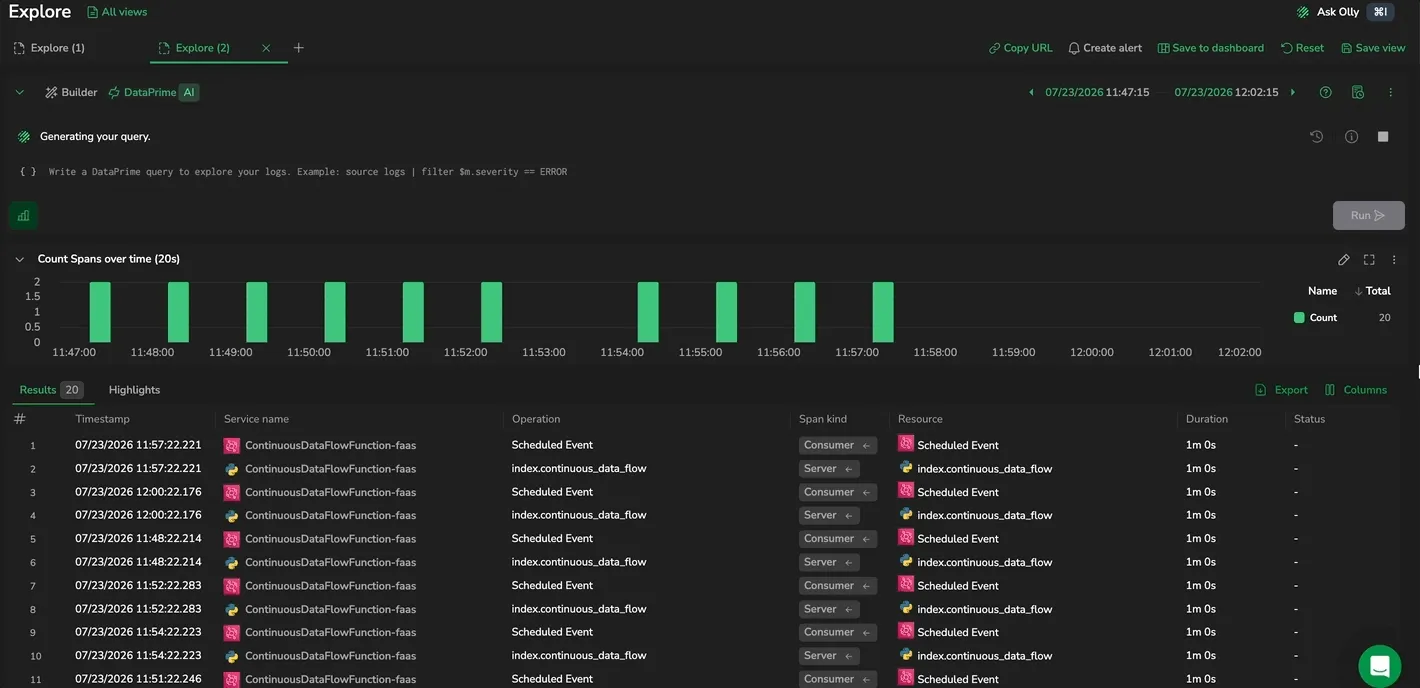The width and height of the screenshot is (1420, 688).
Task: Sort legend by Total column
Action: pyautogui.click(x=1372, y=291)
